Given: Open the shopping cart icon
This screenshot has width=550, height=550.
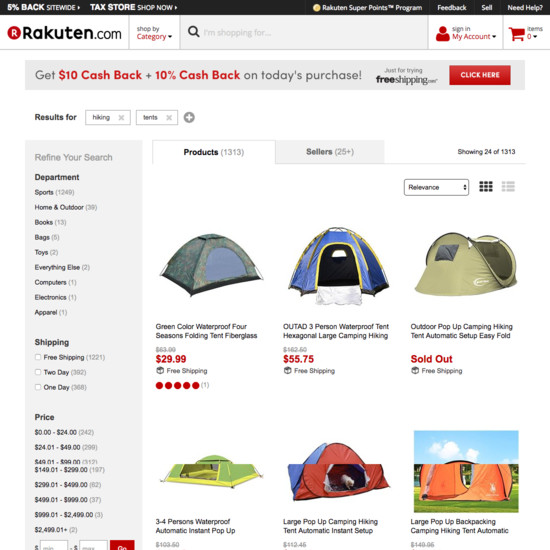Looking at the screenshot, I should coord(516,34).
